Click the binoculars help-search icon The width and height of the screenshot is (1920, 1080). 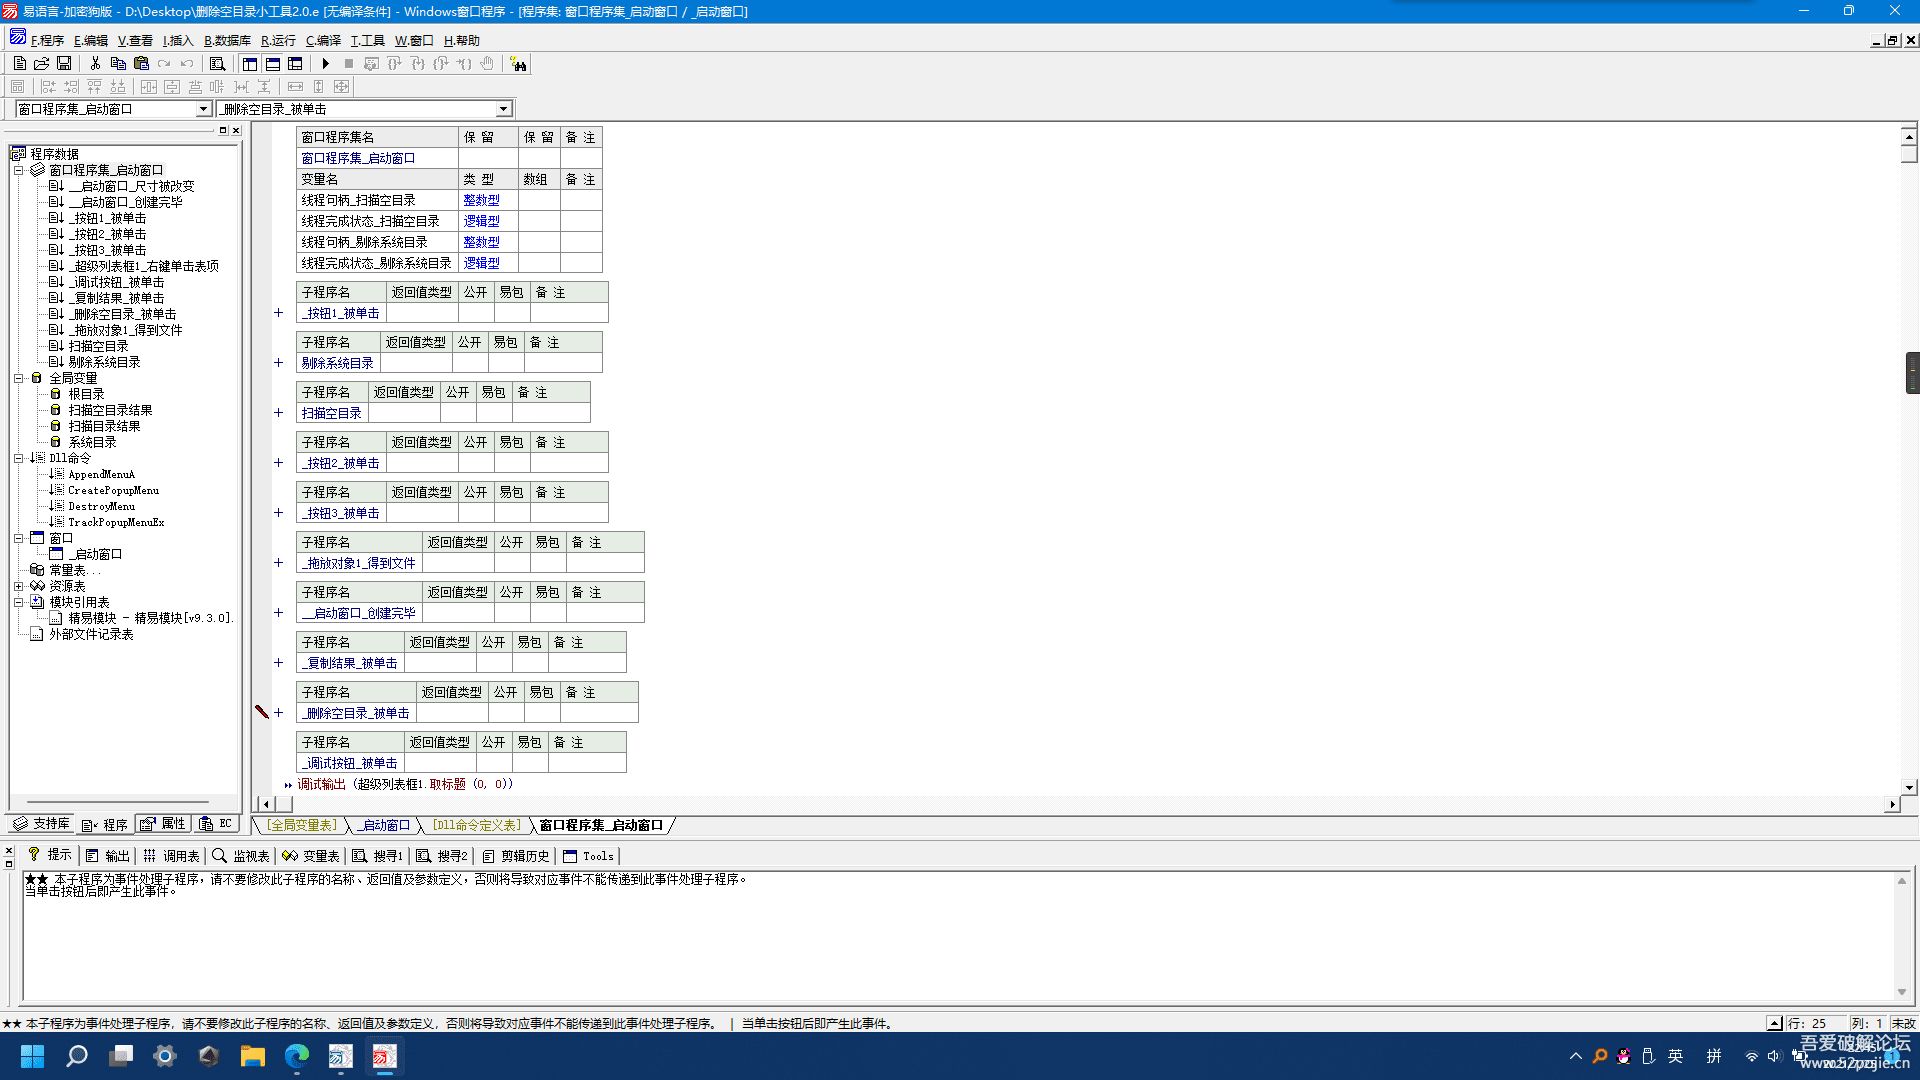518,64
